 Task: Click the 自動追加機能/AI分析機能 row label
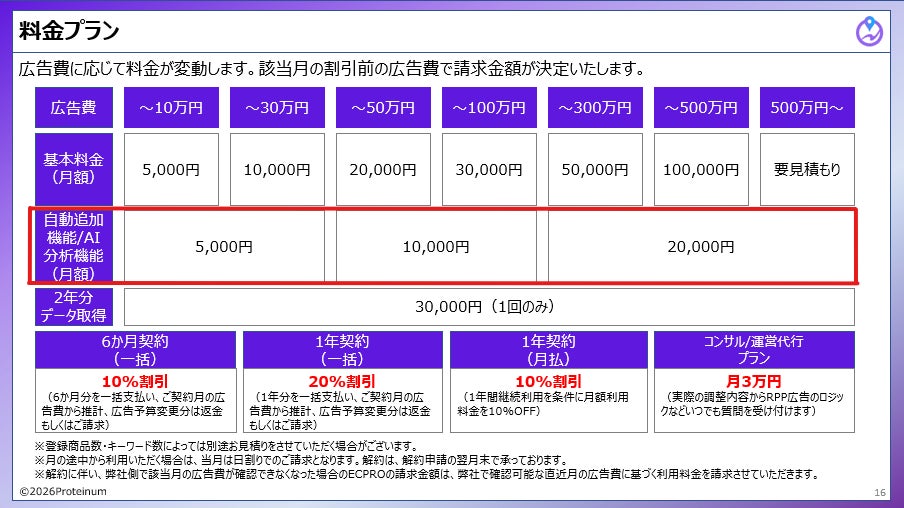coord(74,246)
